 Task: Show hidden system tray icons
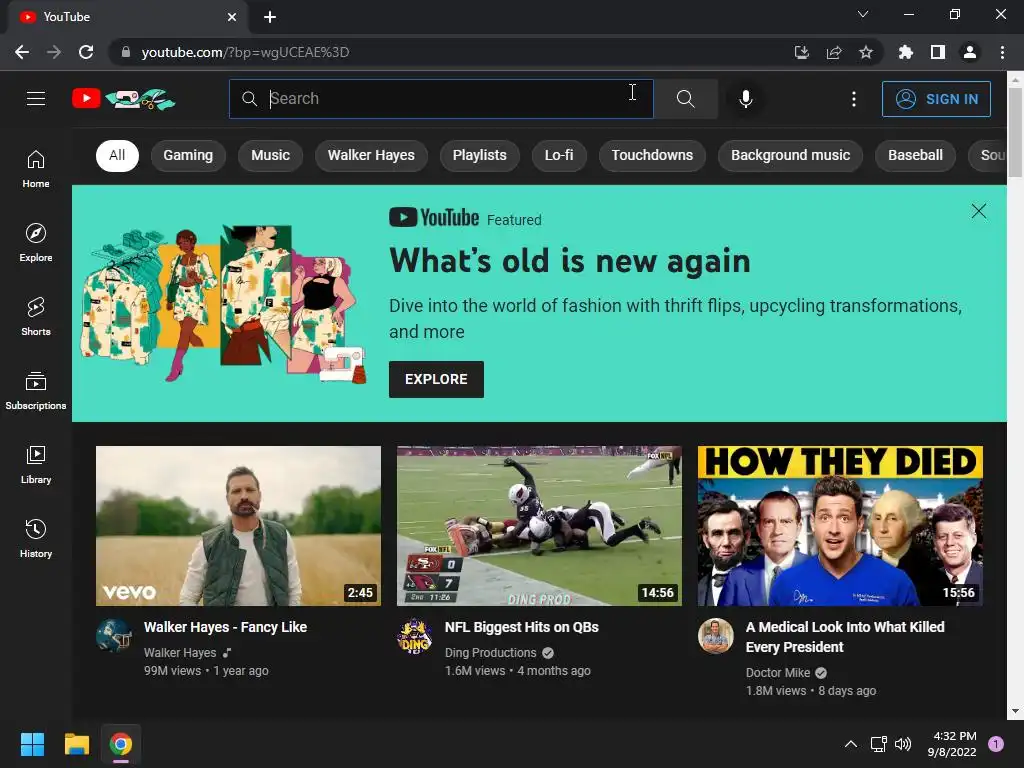[850, 744]
